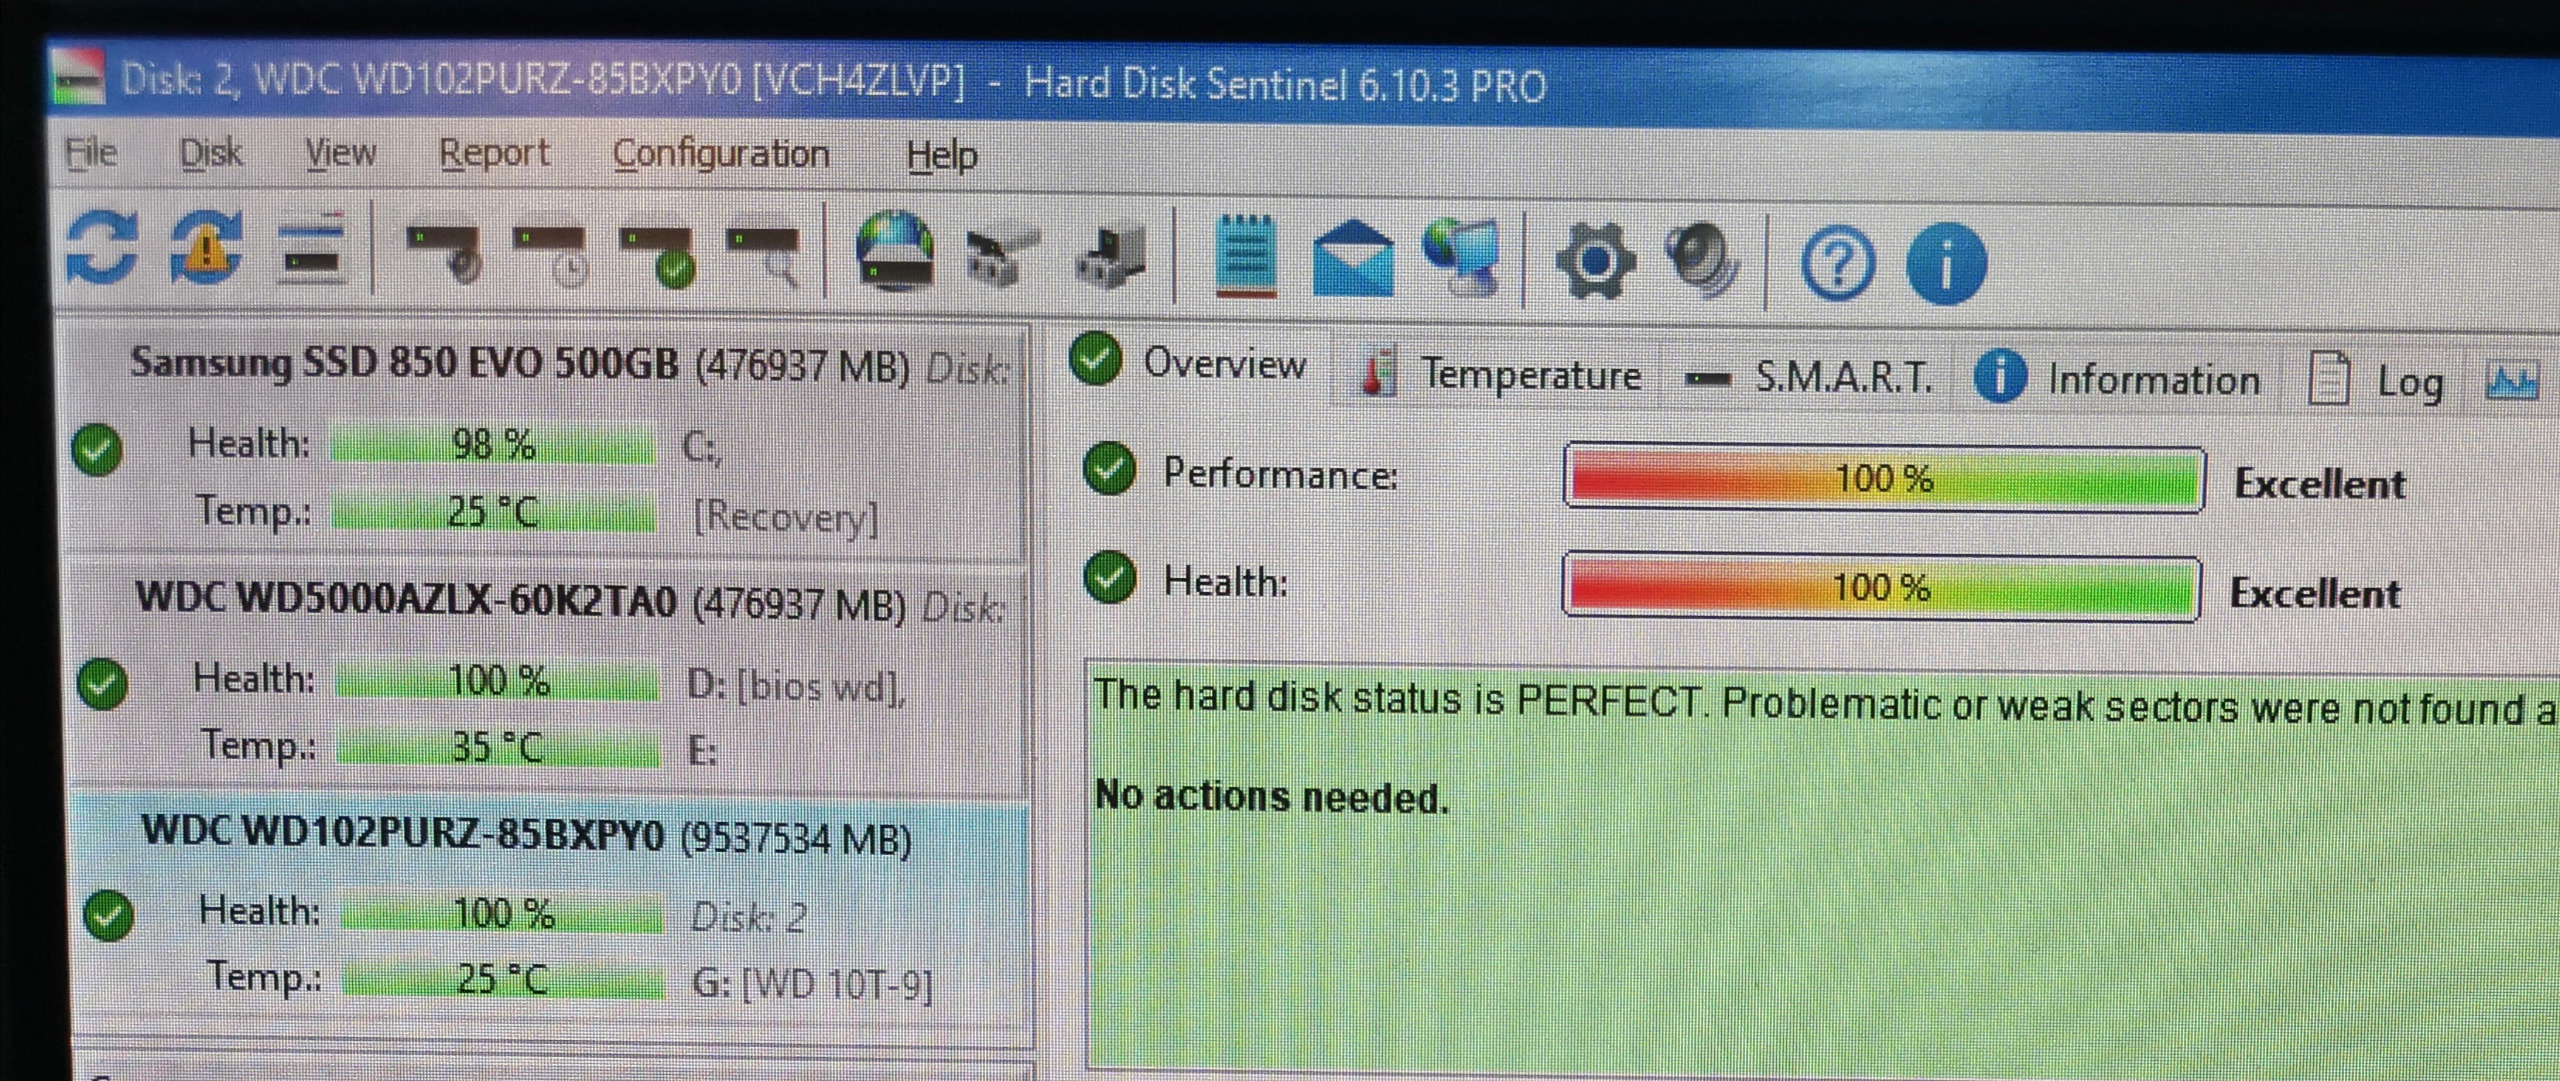Click the Performance 100 % bar
The height and width of the screenshot is (1081, 2560).
coord(1883,478)
